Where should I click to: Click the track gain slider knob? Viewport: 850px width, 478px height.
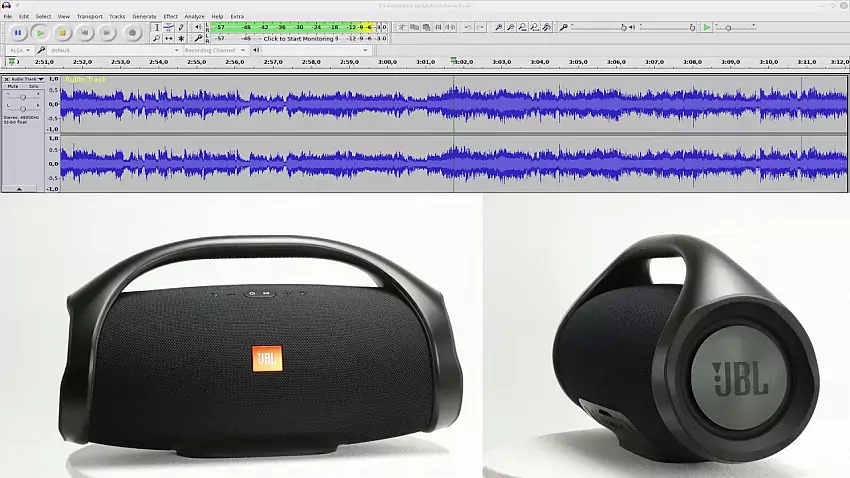tap(23, 97)
